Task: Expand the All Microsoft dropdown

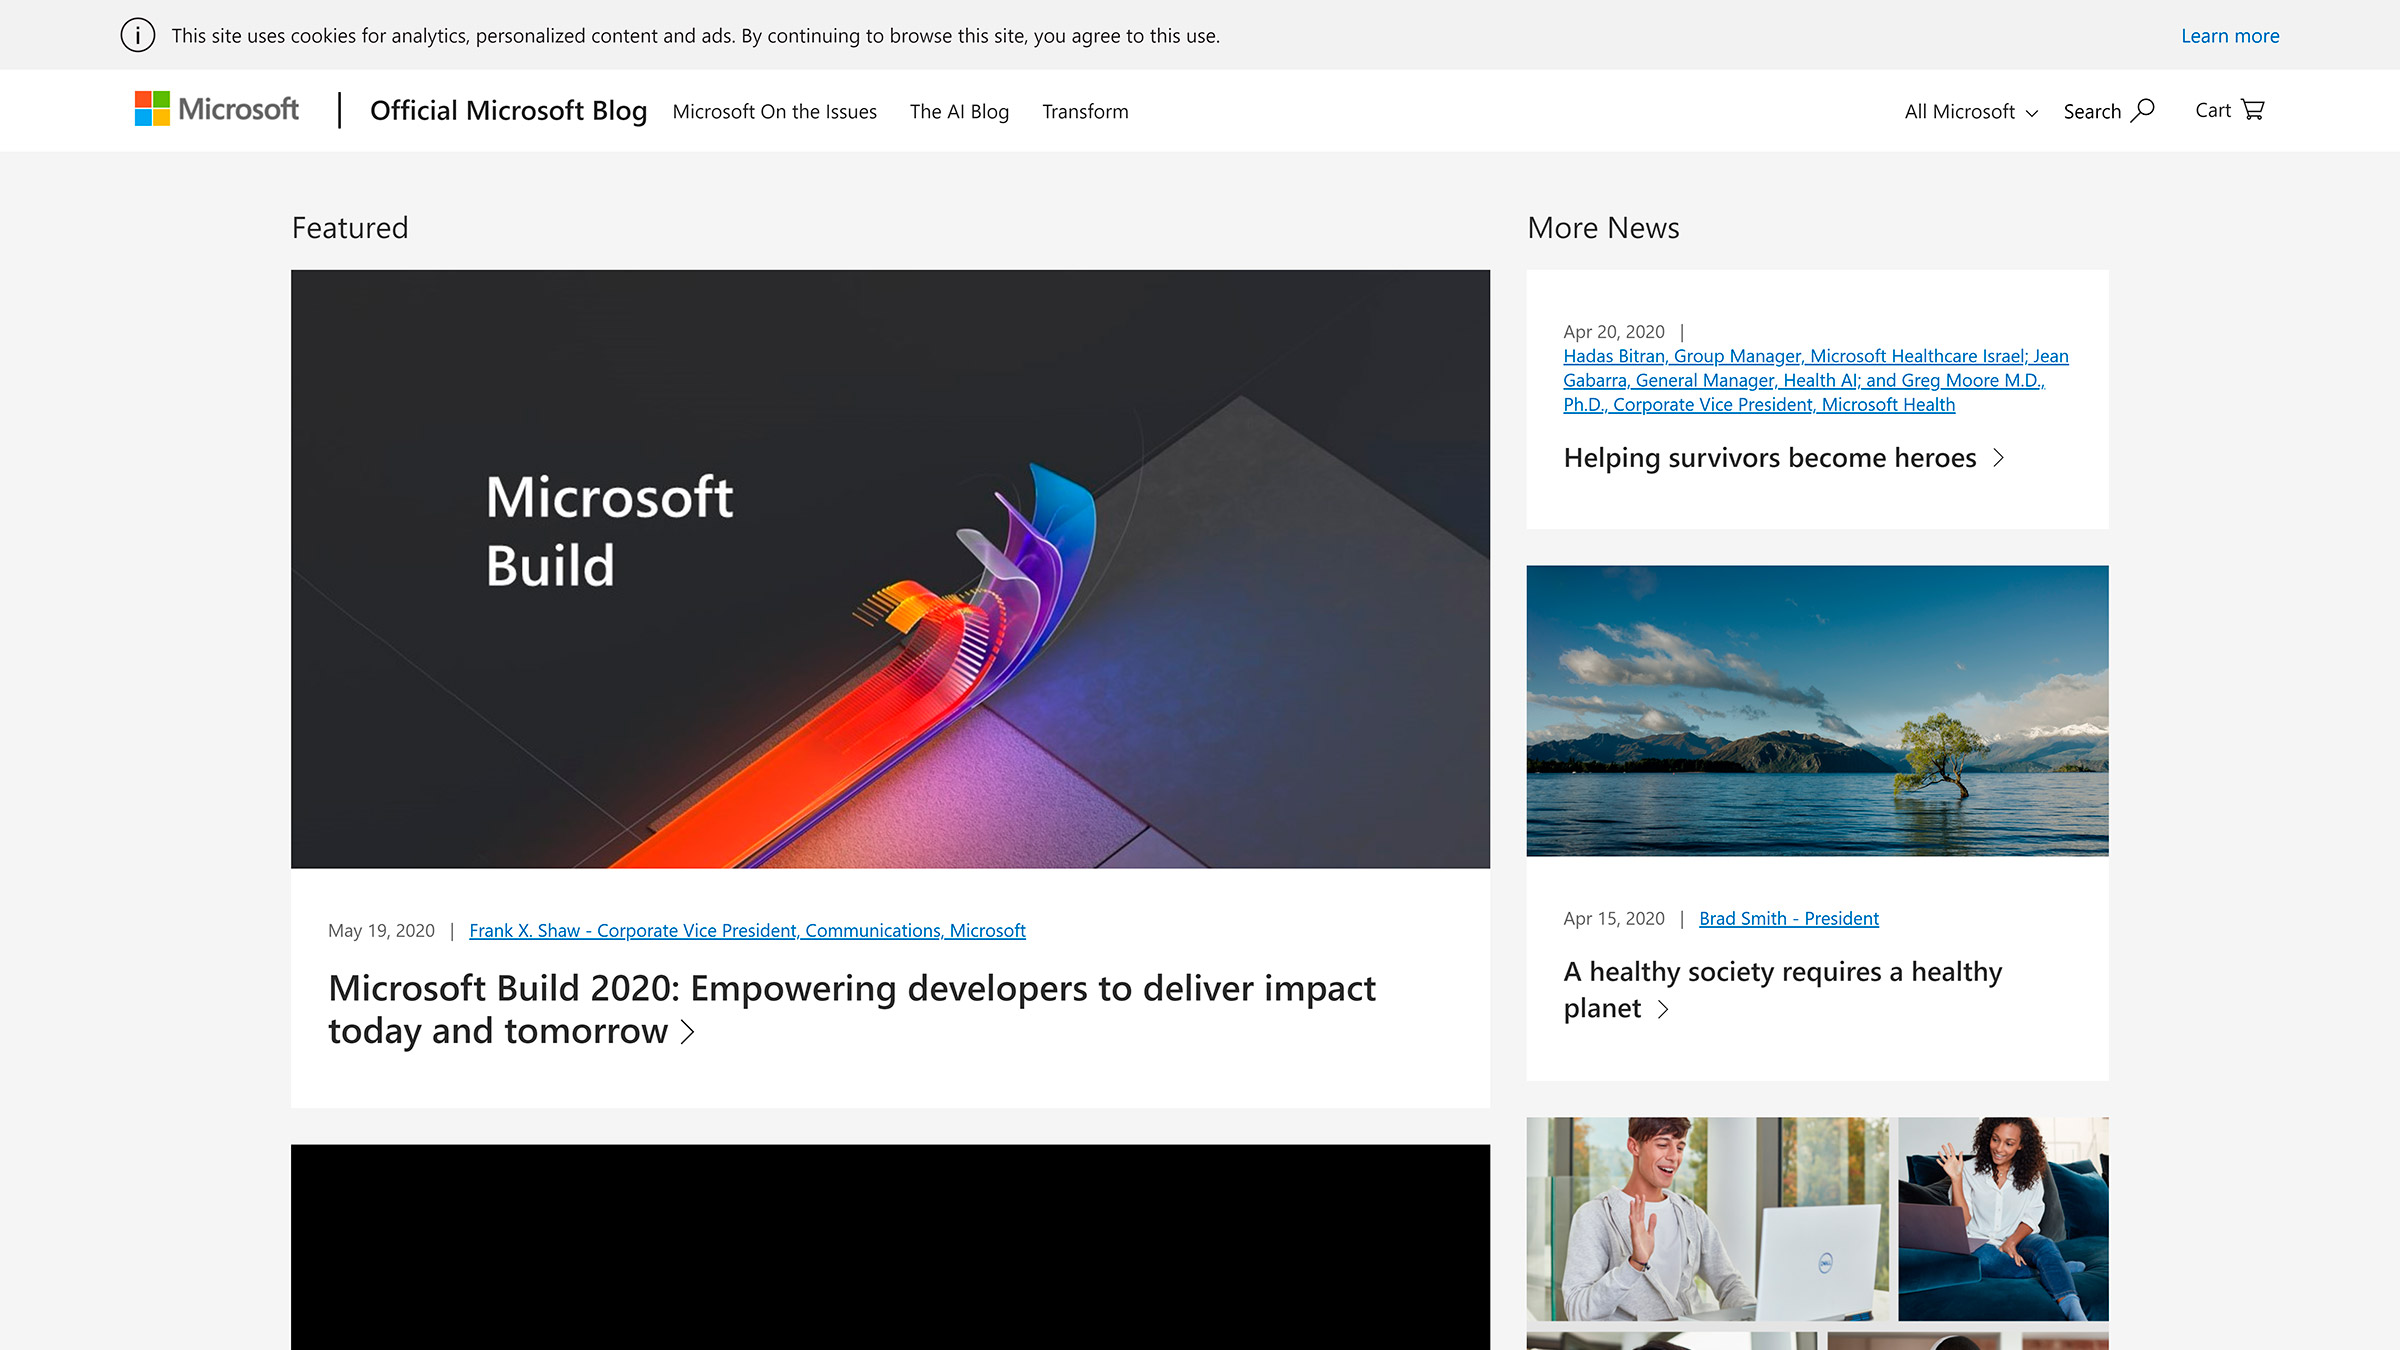Action: (1971, 111)
